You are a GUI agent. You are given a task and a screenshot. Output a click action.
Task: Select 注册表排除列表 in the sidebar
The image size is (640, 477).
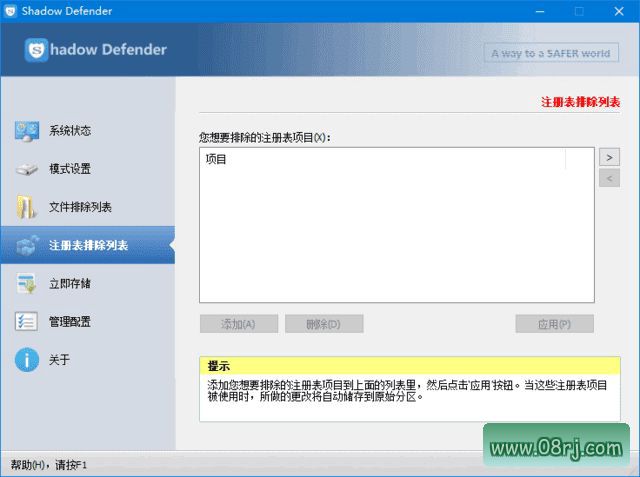coord(88,245)
